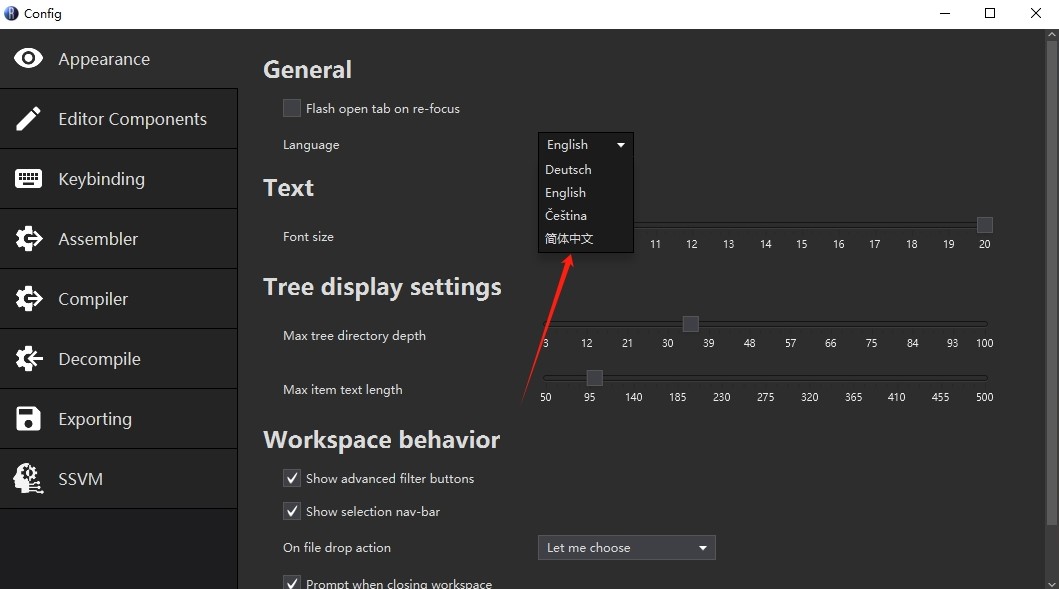Toggle Prompt when closing workspace
1059x589 pixels.
292,582
